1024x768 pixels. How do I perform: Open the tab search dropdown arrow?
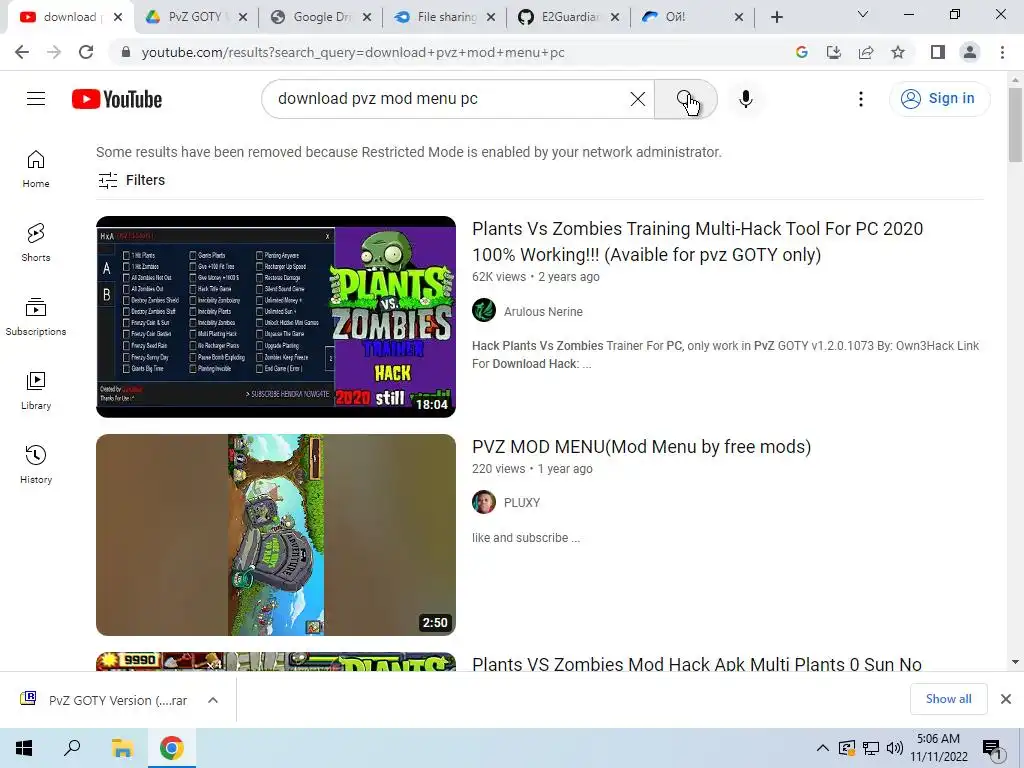[x=863, y=14]
